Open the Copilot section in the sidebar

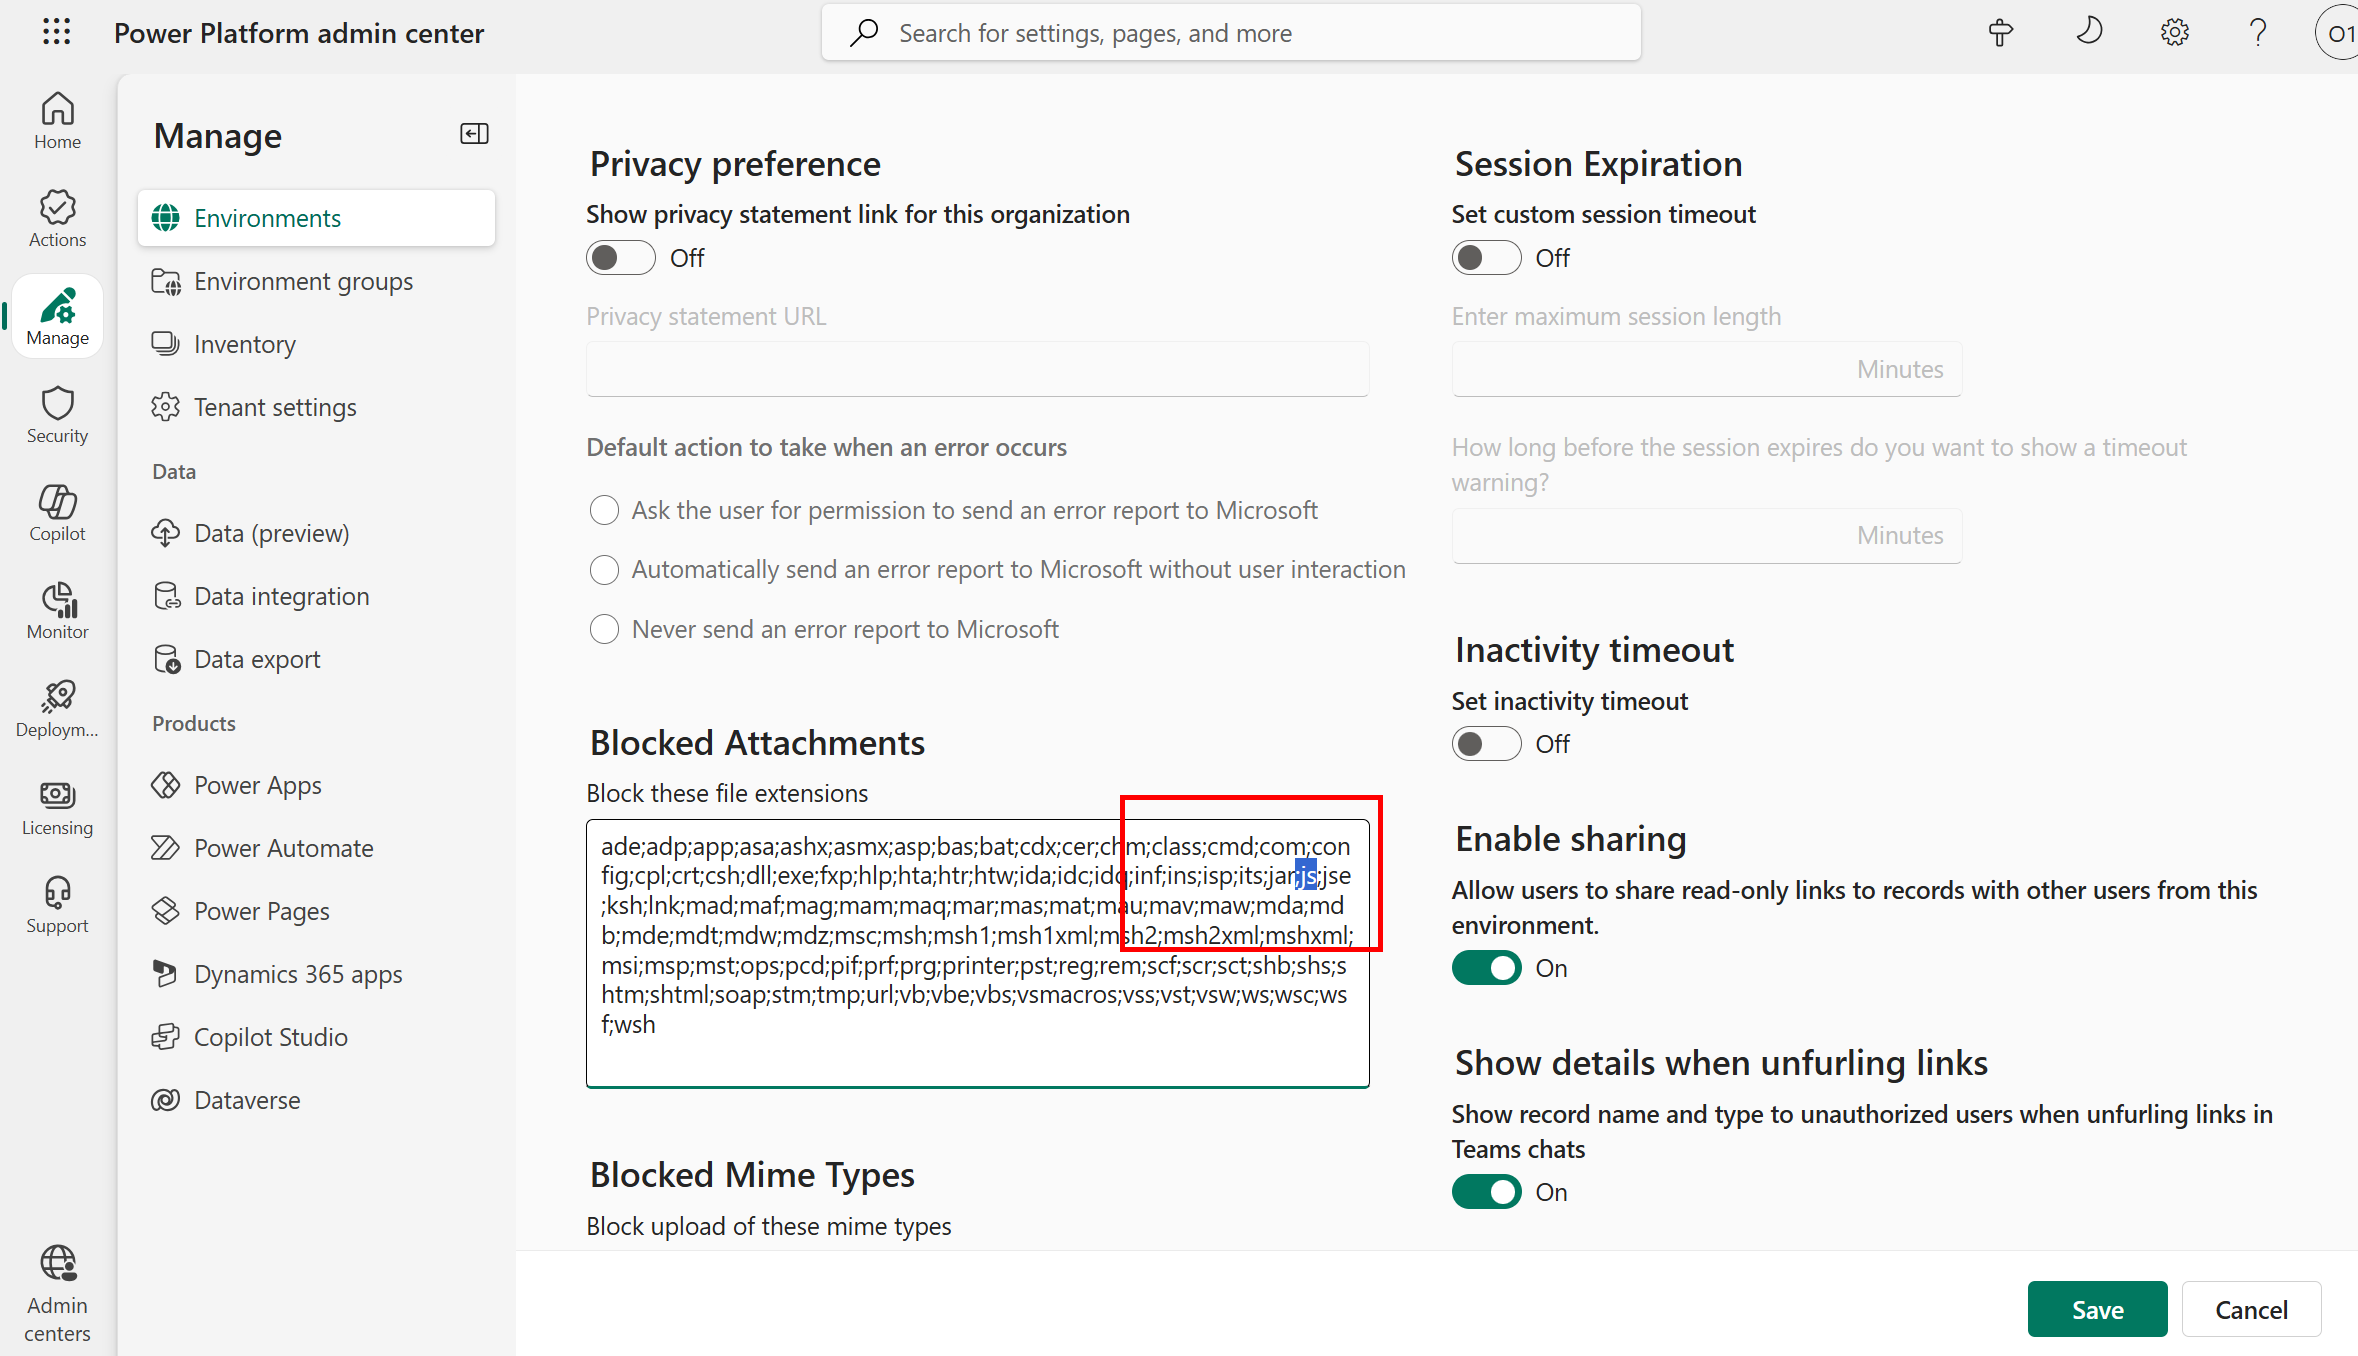coord(57,512)
